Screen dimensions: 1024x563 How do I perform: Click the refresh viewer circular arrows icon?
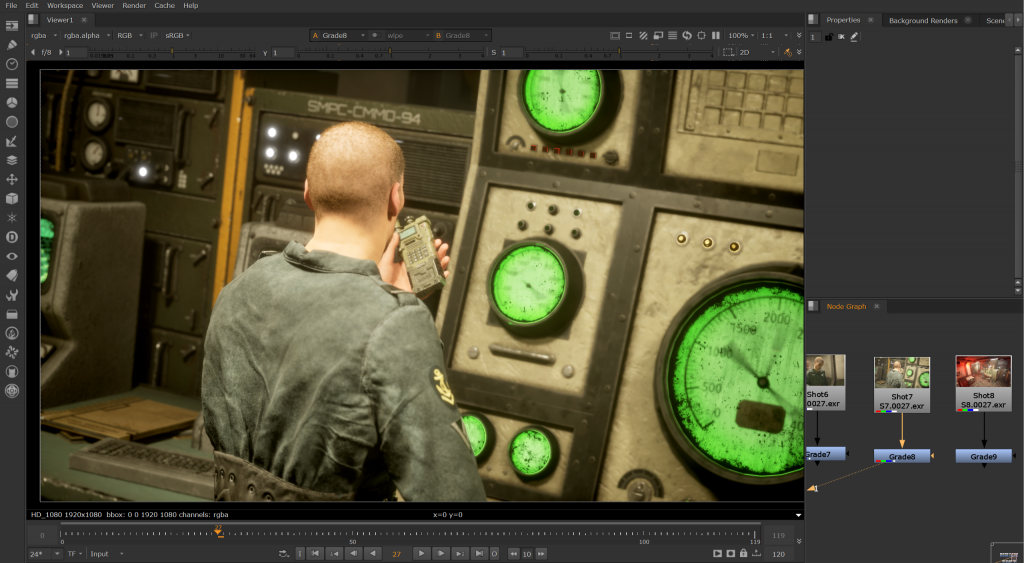687,35
